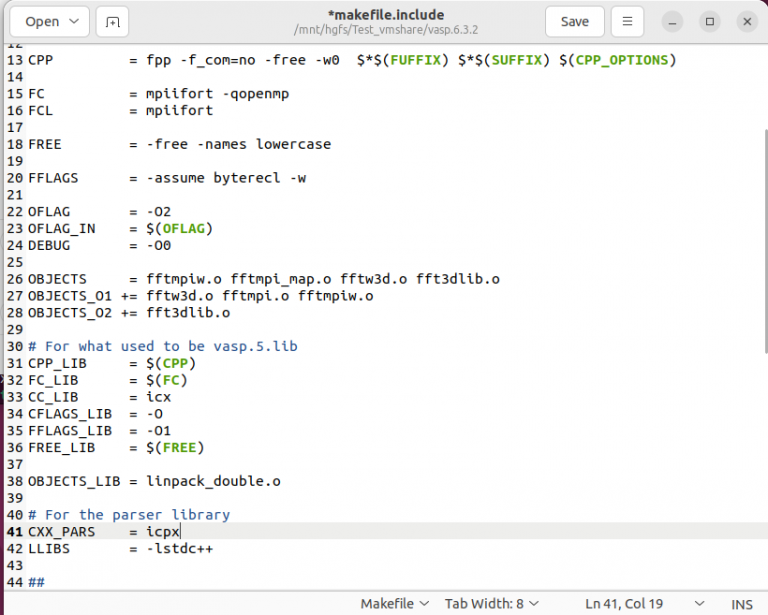This screenshot has height=615, width=768.
Task: Toggle the INS insert mode indicator
Action: (x=742, y=604)
